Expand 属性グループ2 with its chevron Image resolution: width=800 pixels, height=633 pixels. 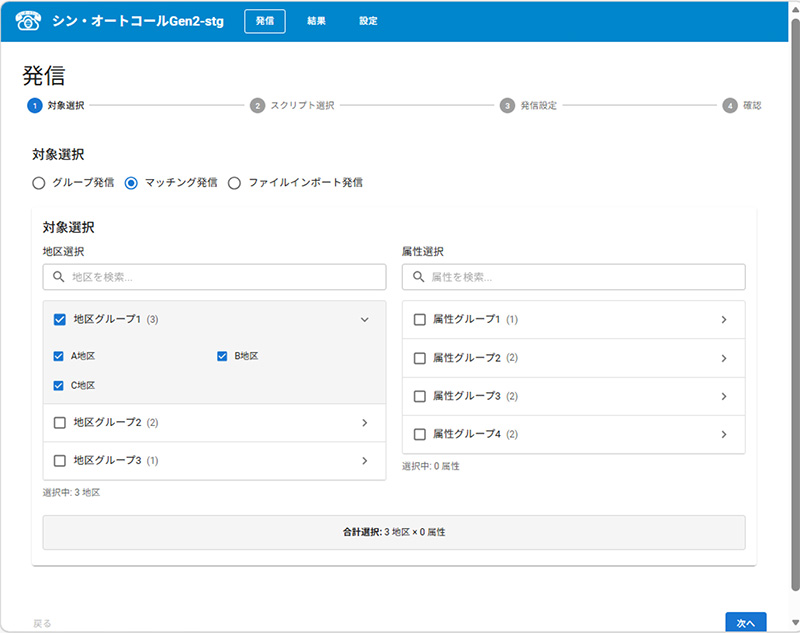724,358
